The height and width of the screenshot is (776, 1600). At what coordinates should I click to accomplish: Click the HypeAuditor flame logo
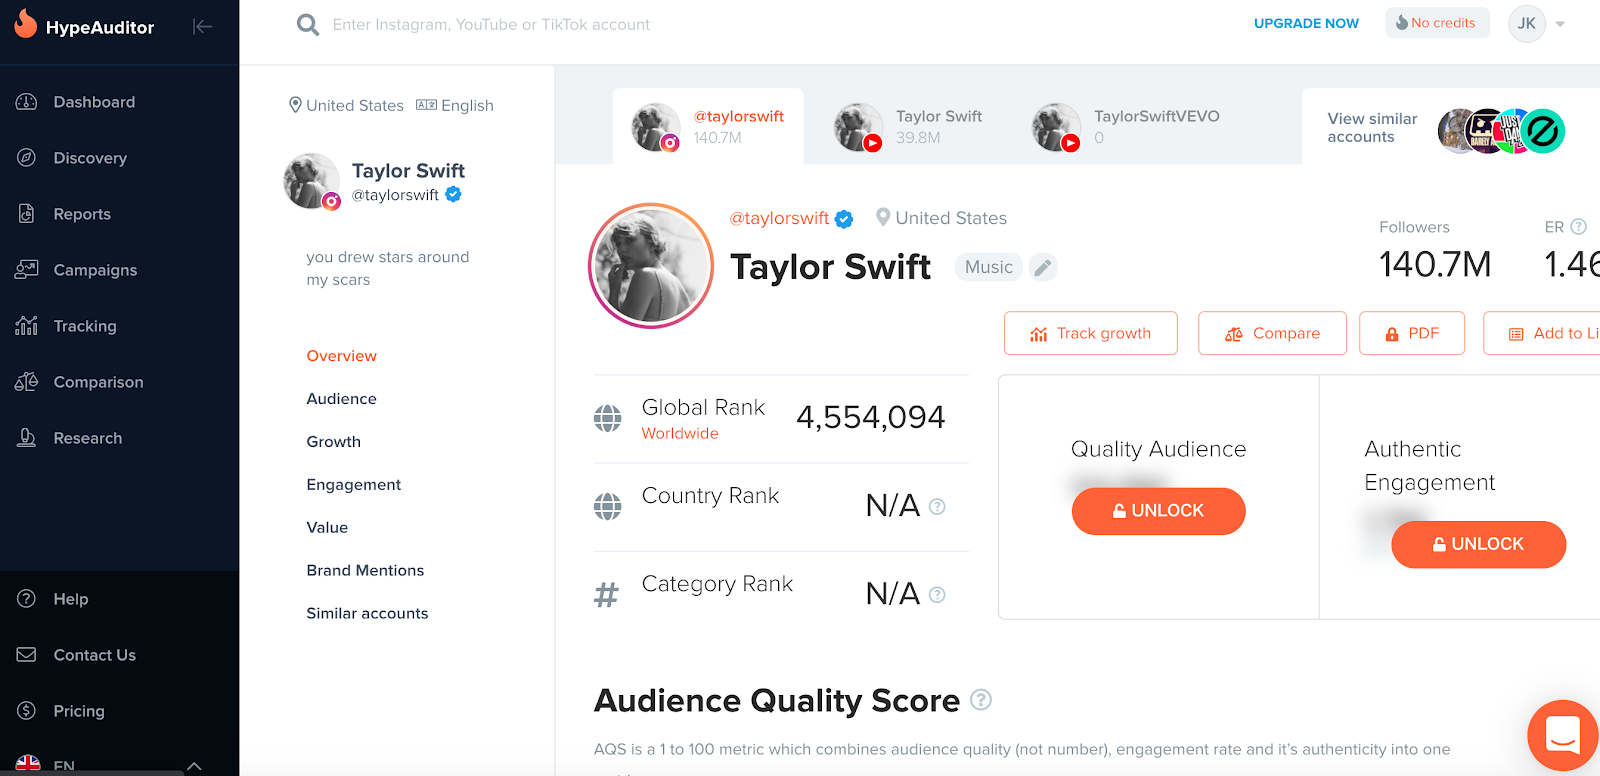pos(26,24)
